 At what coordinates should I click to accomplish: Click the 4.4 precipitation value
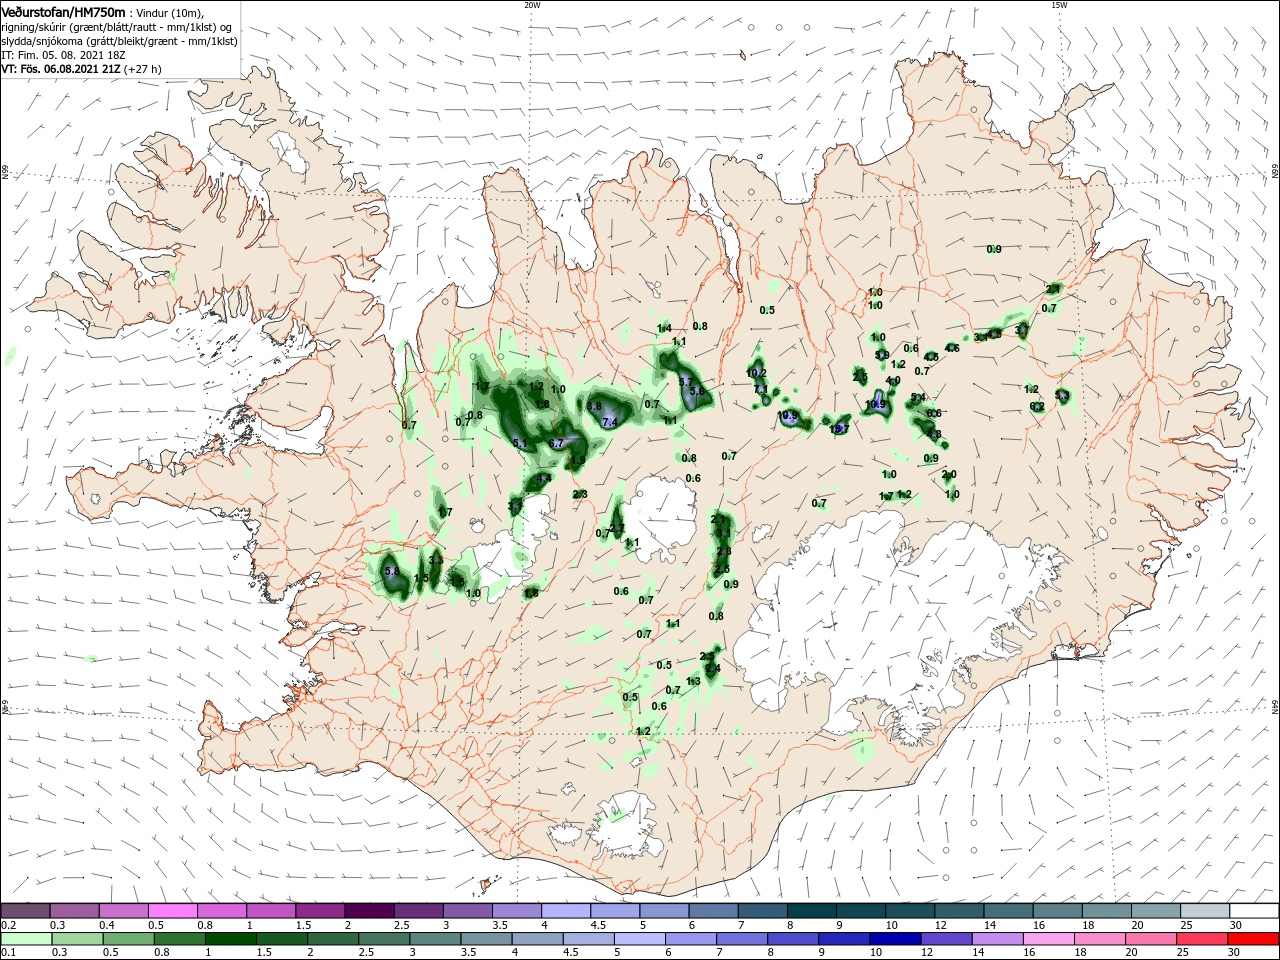point(544,479)
